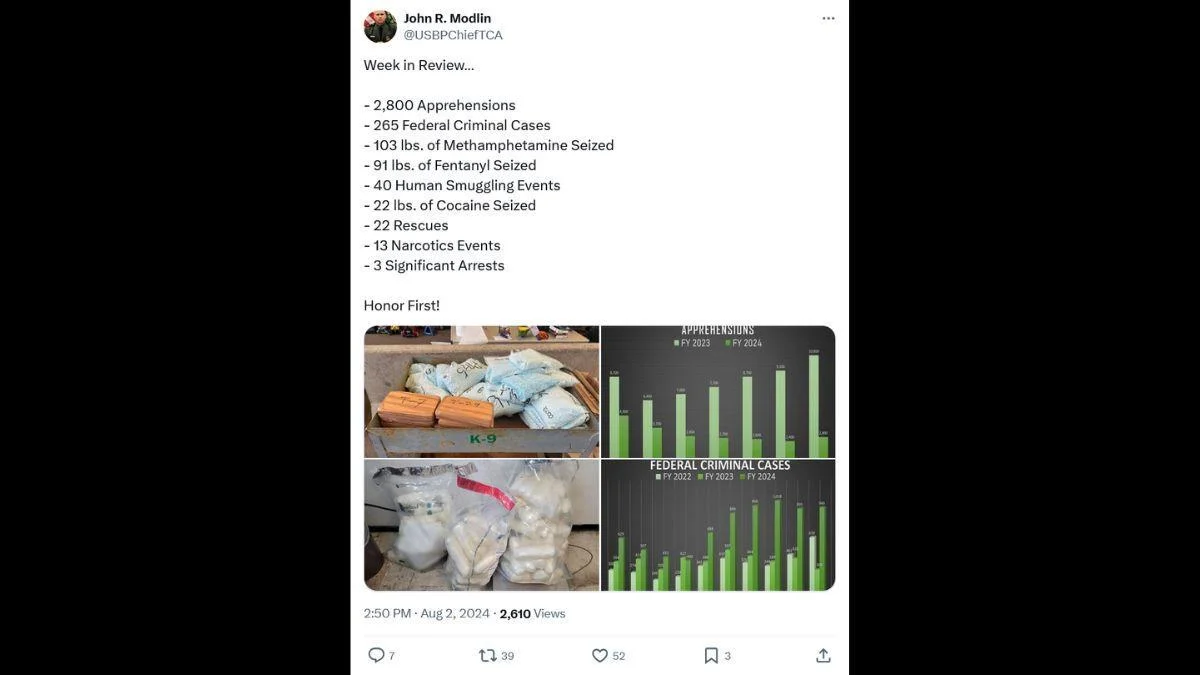Click the 3 bookmarks count
Screen dimensions: 1200x675
click(727, 656)
